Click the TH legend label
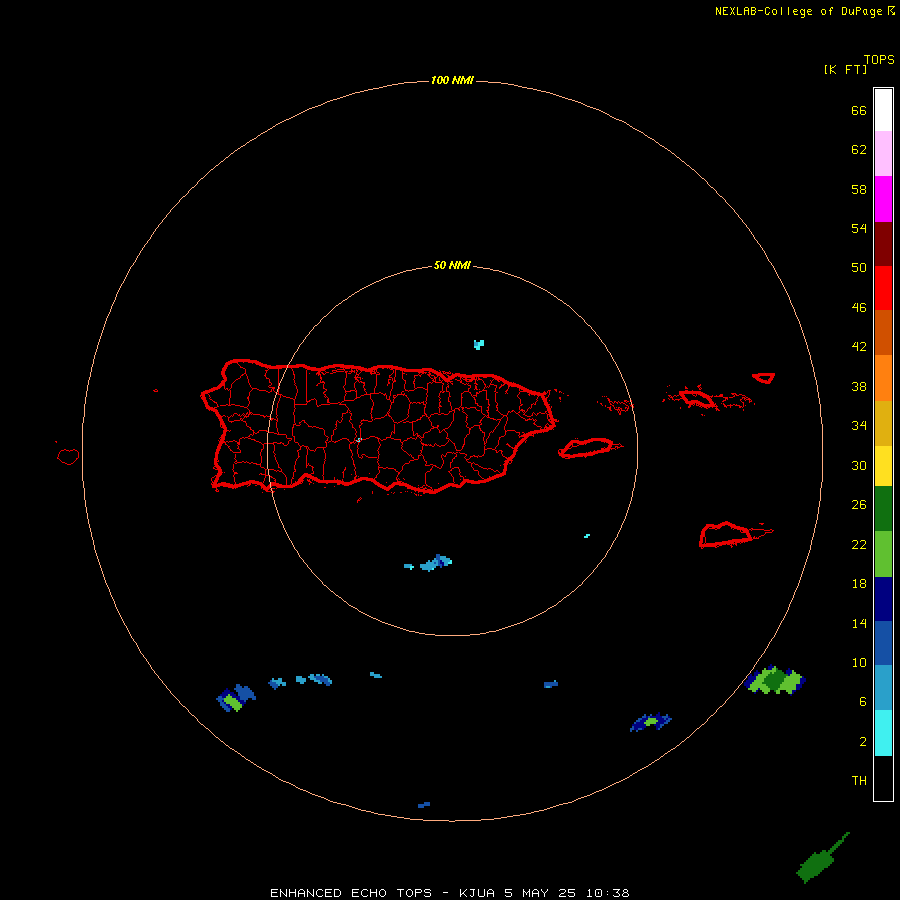Screen dimensions: 900x900 [859, 781]
